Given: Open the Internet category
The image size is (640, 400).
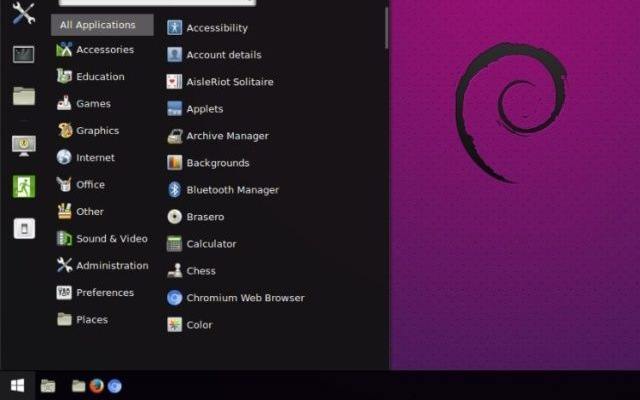Looking at the screenshot, I should (86, 158).
